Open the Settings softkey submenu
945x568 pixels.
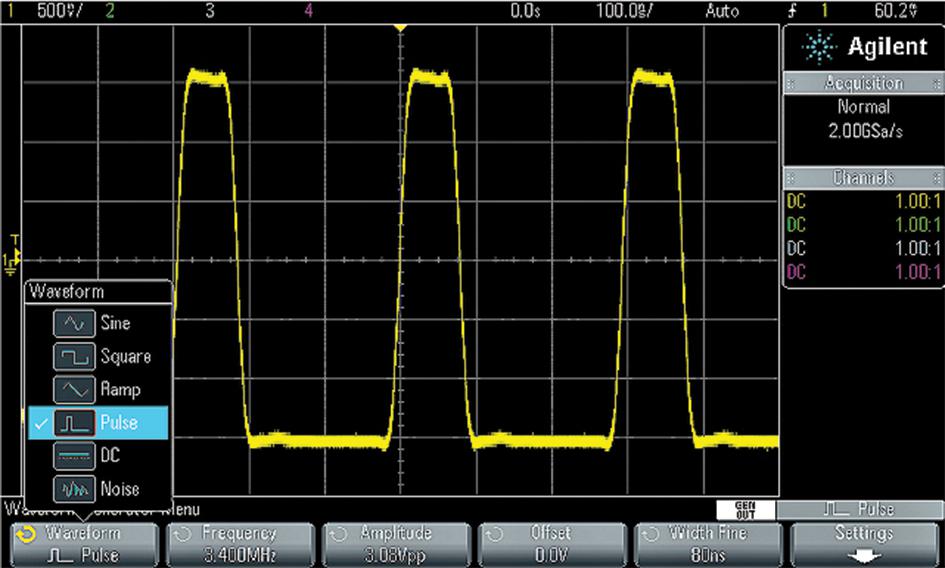coord(864,544)
